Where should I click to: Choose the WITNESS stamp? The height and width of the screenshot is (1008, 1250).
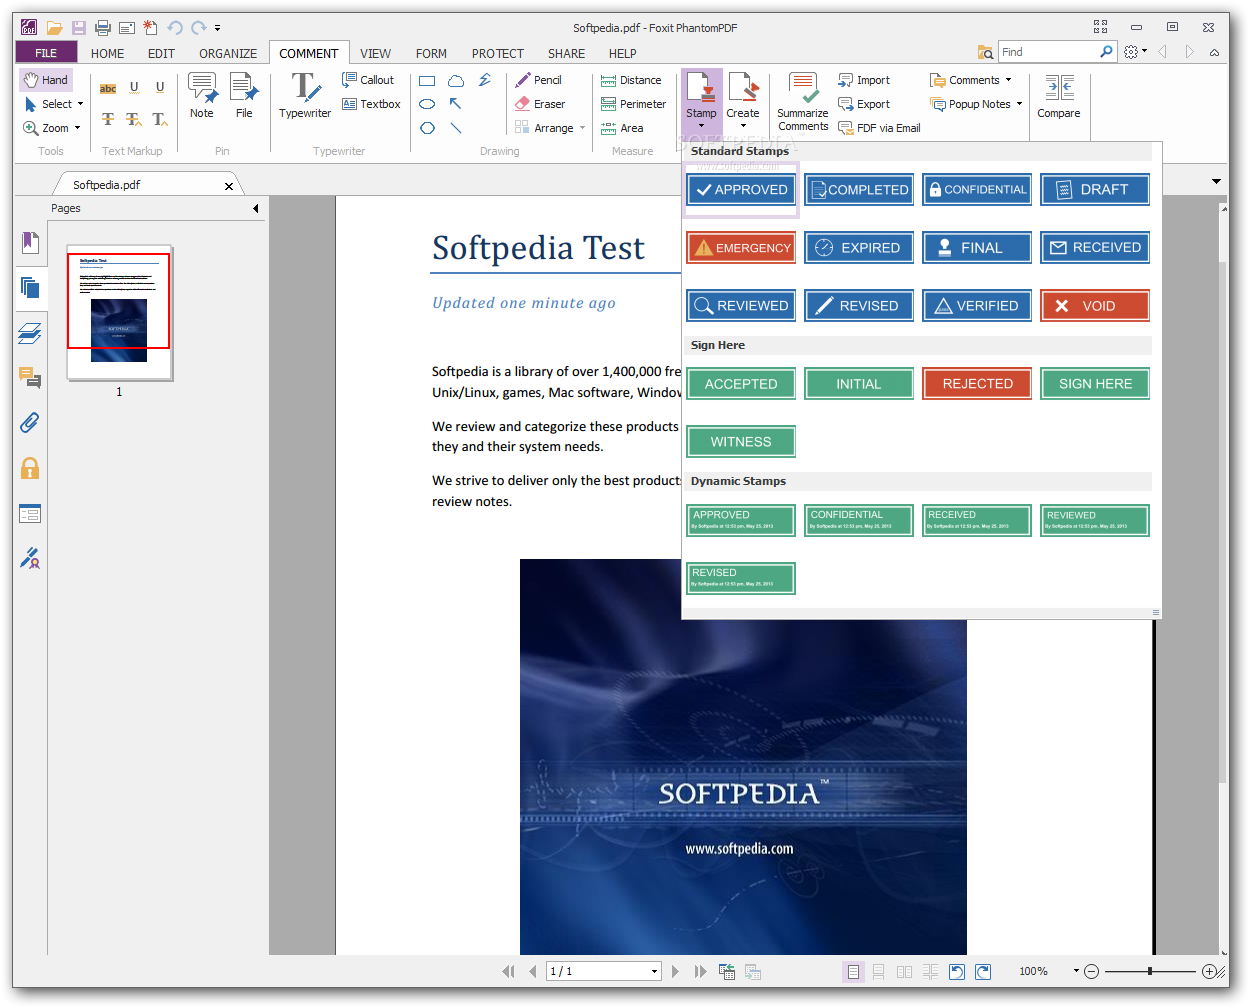point(741,441)
